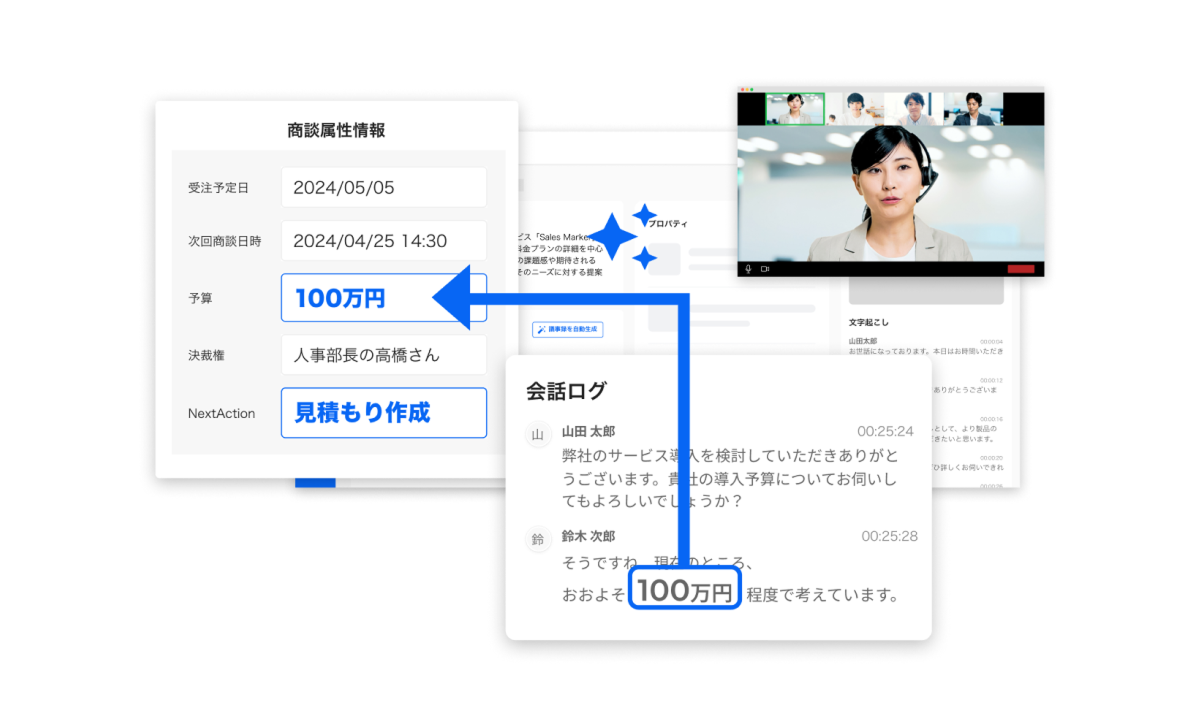Viewport: 1181px width, 711px height.
Task: Click the highlighted 100万円 in conversation log
Action: click(685, 591)
